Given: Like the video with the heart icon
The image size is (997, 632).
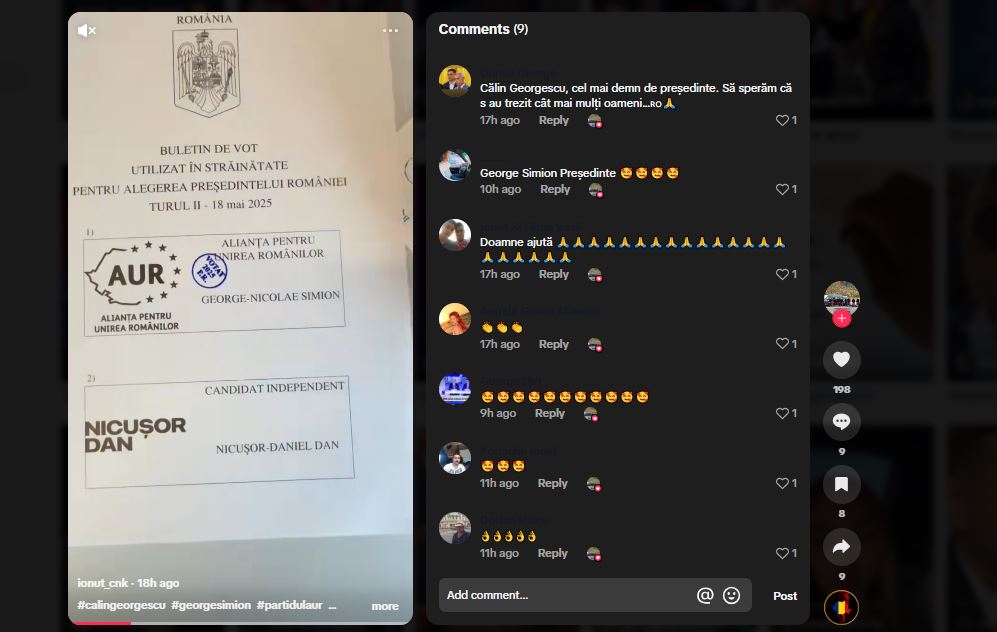Looking at the screenshot, I should (x=841, y=360).
